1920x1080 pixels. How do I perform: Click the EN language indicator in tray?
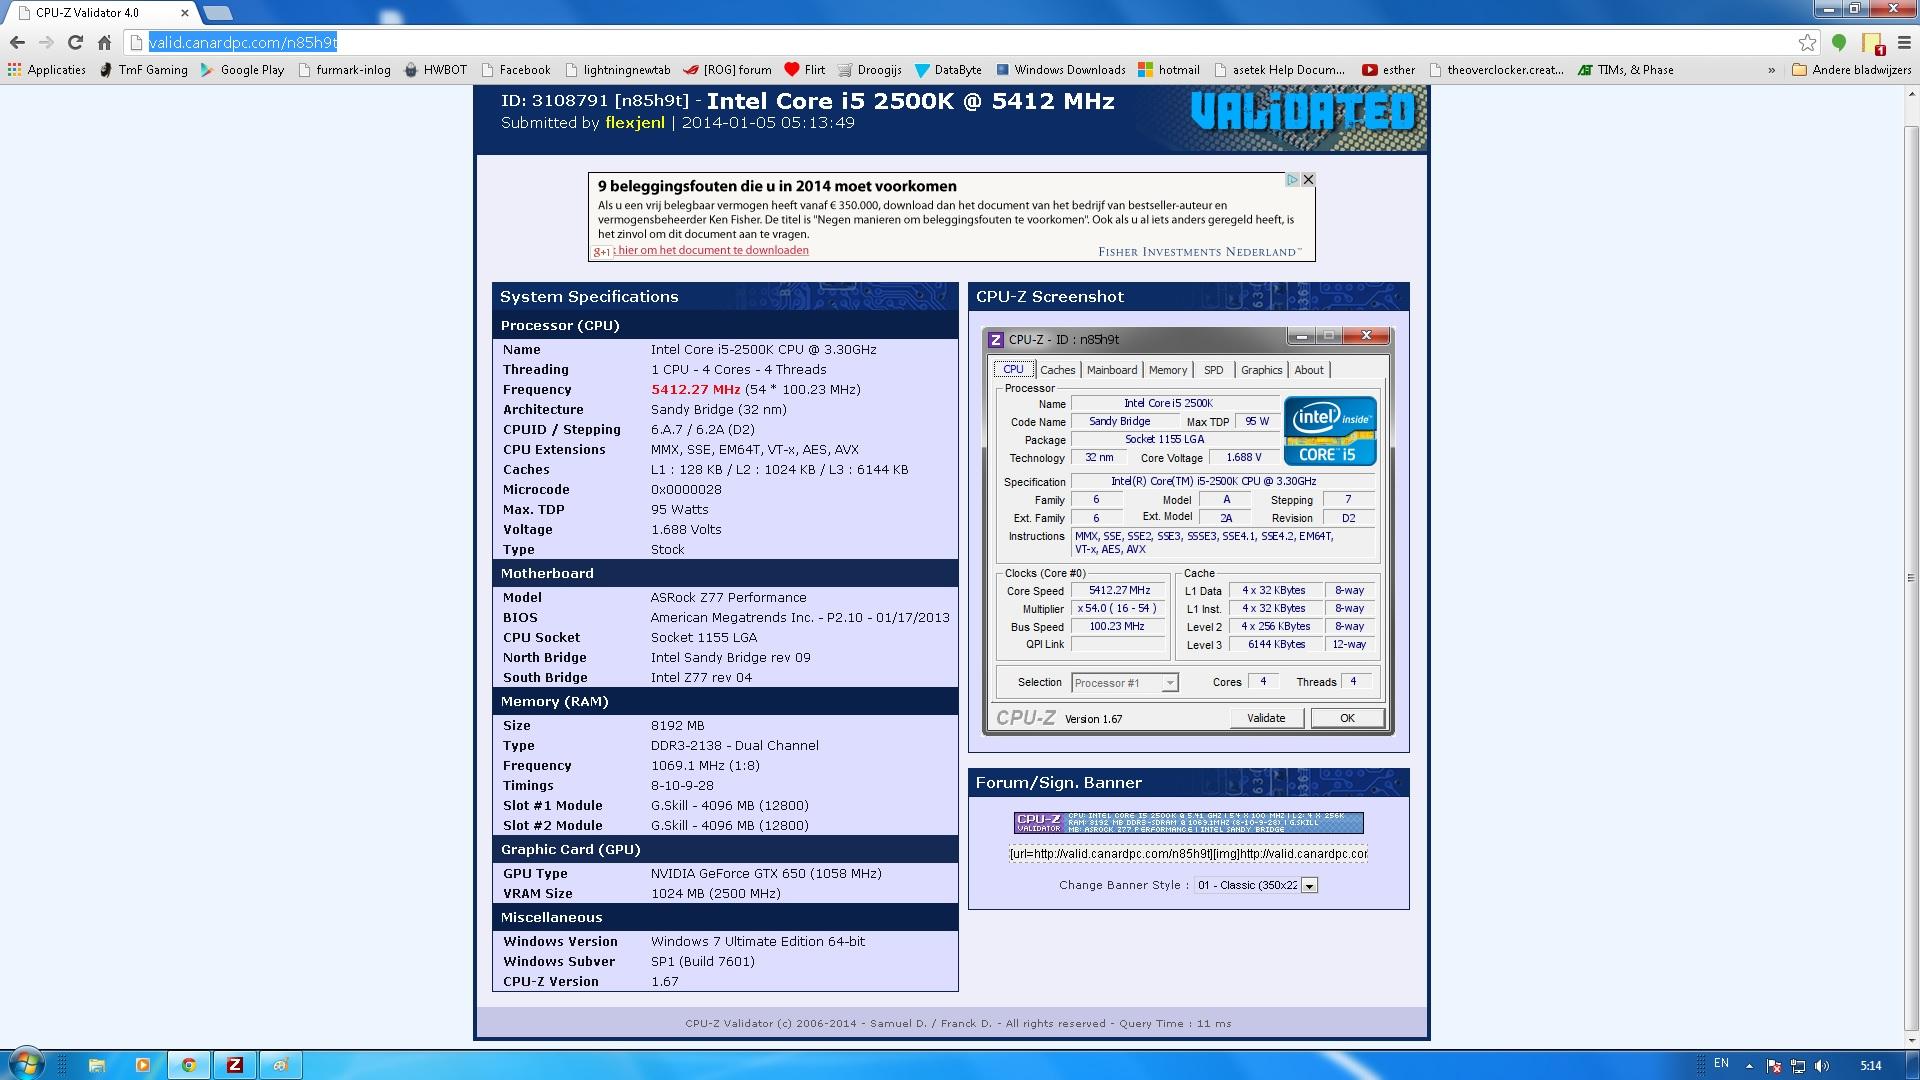pos(1721,1064)
